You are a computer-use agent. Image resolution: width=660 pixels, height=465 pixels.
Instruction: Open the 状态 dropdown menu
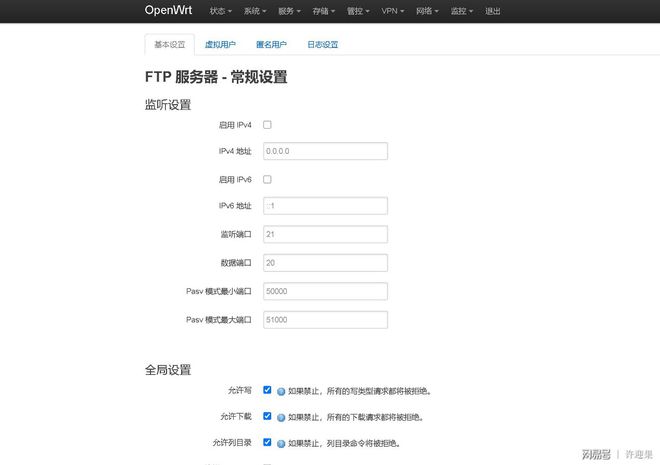point(221,11)
